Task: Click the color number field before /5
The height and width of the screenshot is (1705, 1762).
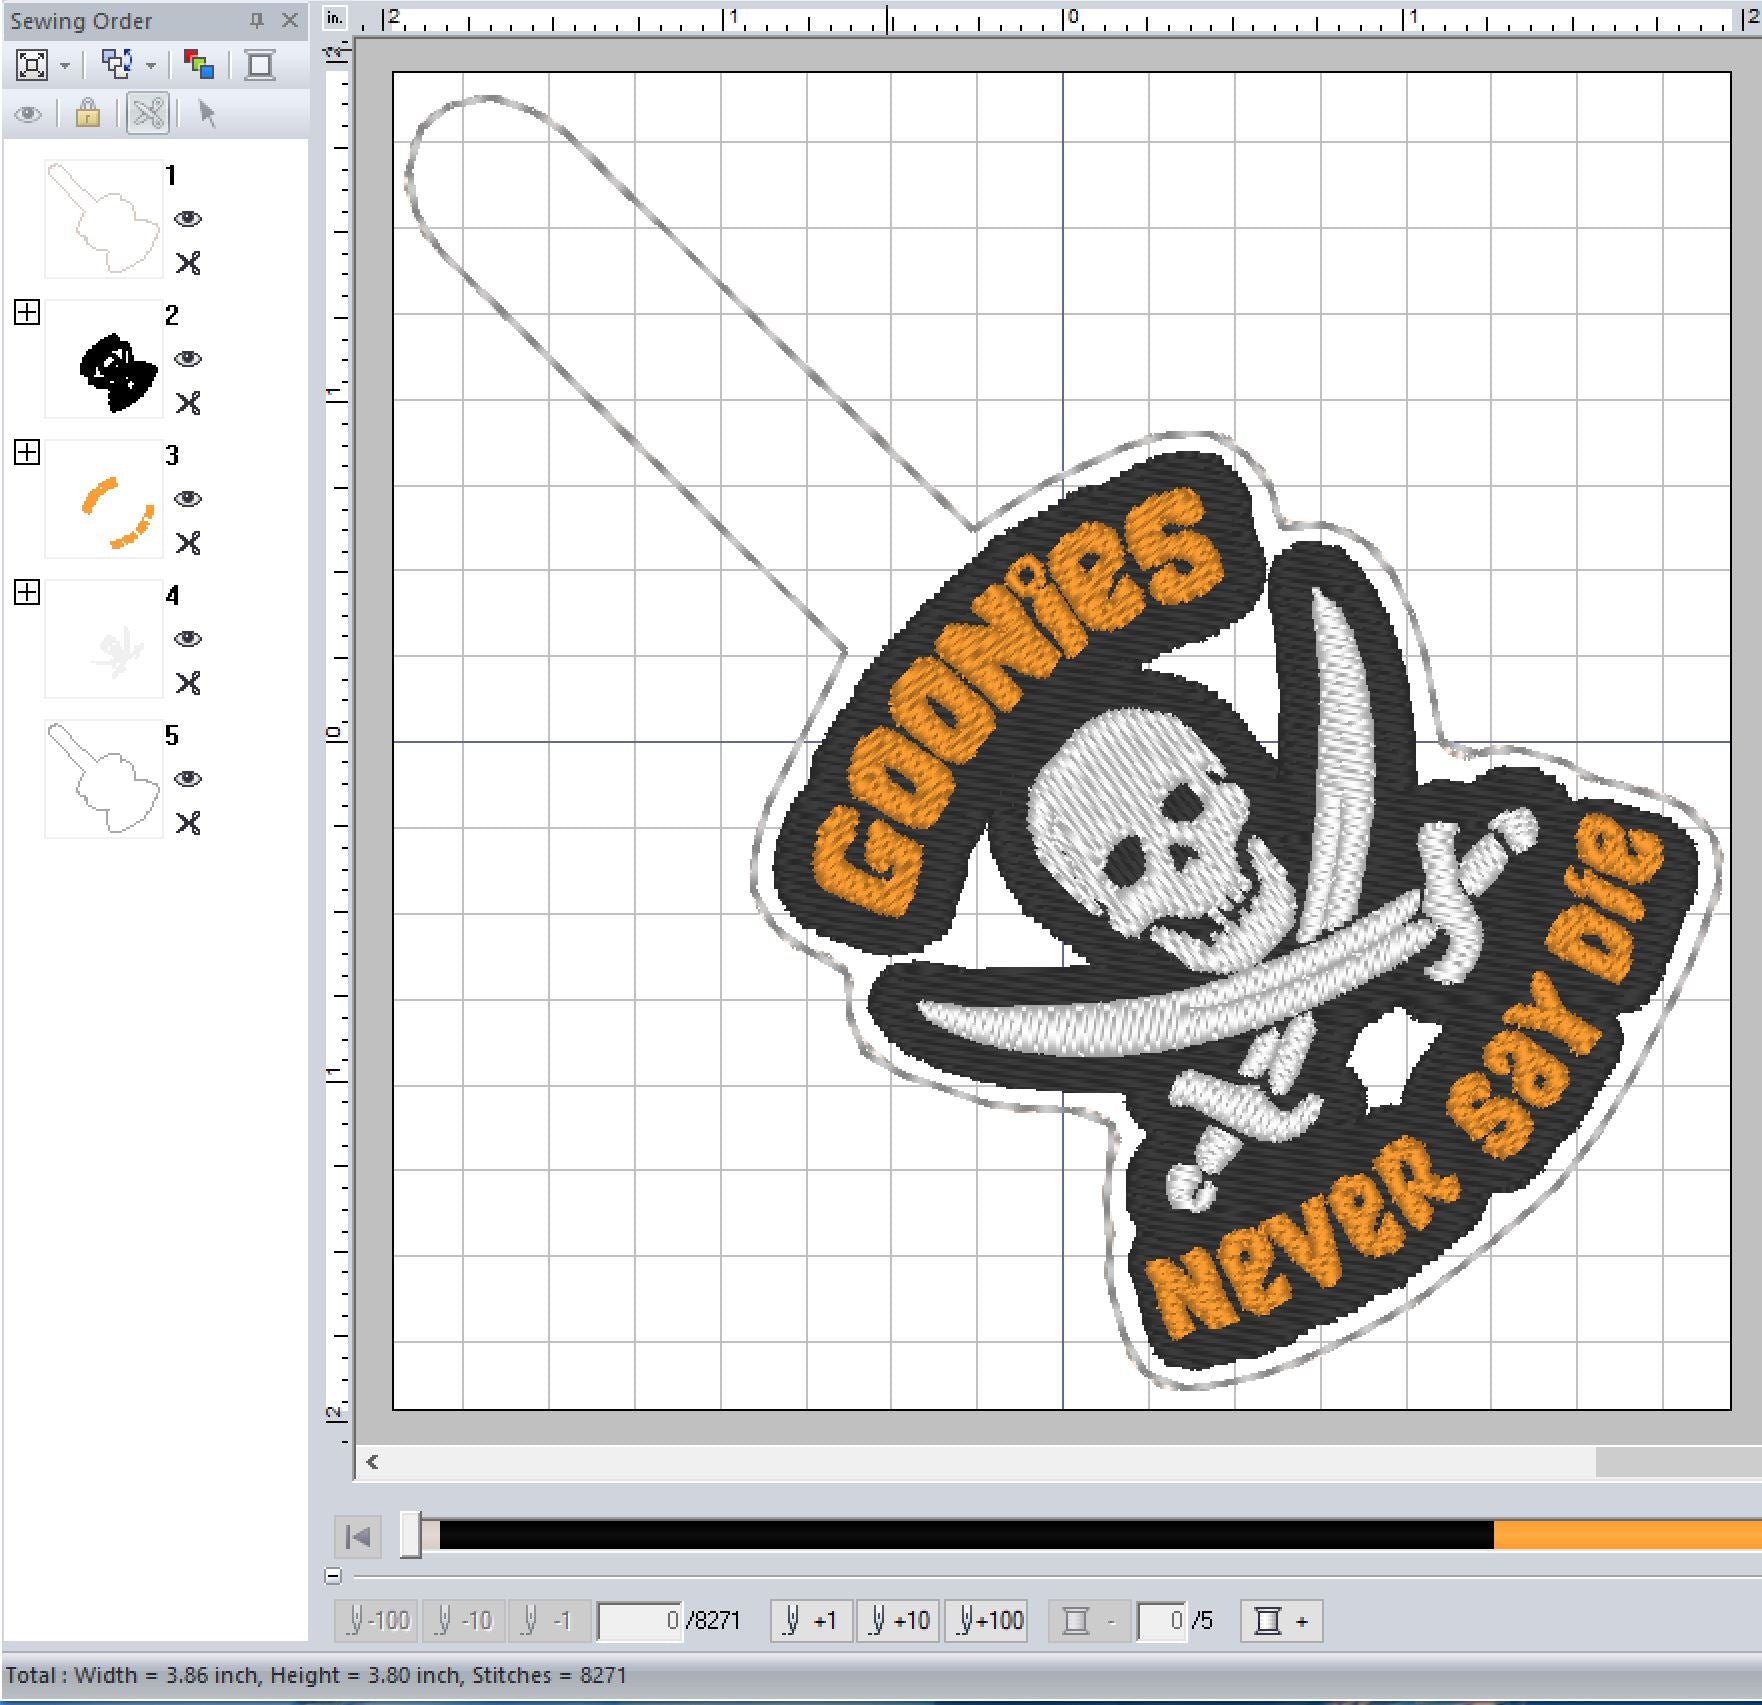Action: pos(1163,1621)
